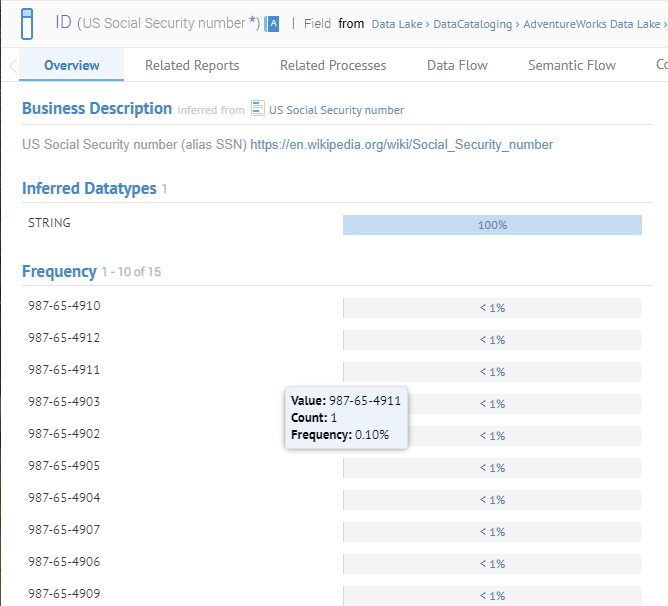
Task: Open the US Social Security number term link
Action: 337,110
